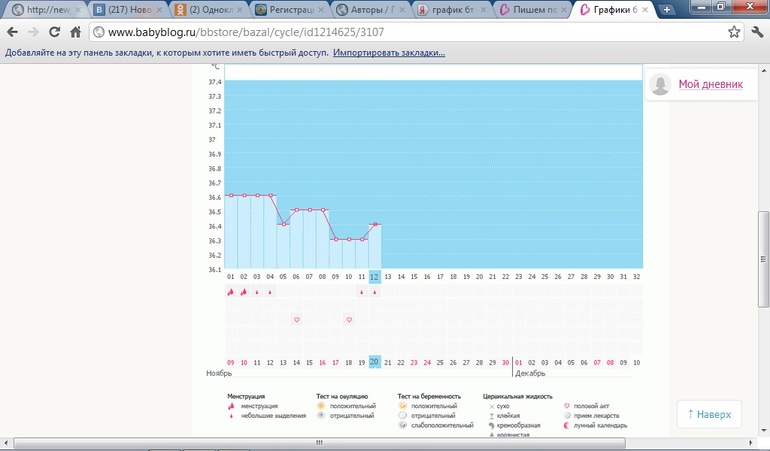The image size is (770, 451).
Task: Click the highlighted date 20 in November
Action: [x=374, y=362]
